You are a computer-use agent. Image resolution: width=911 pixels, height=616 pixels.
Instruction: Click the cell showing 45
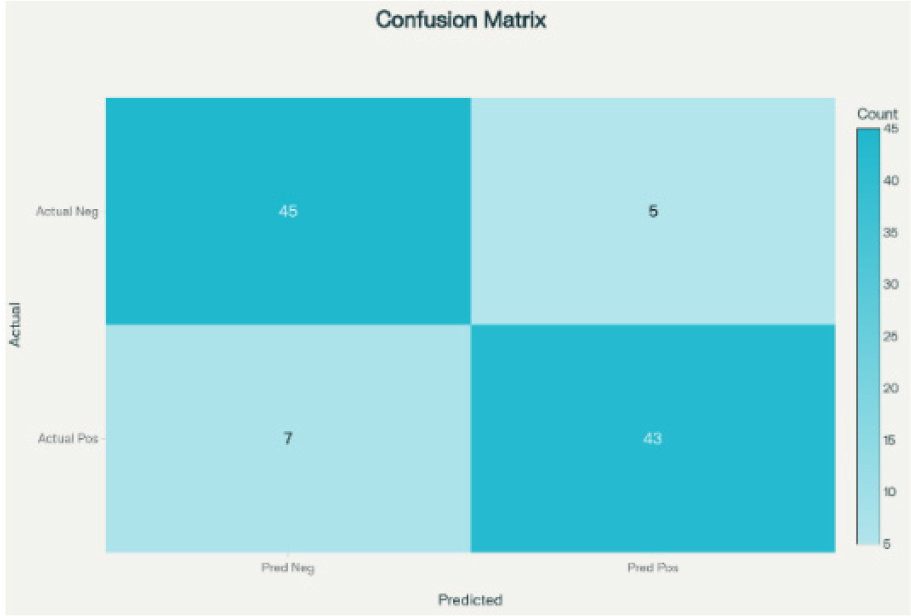(288, 211)
